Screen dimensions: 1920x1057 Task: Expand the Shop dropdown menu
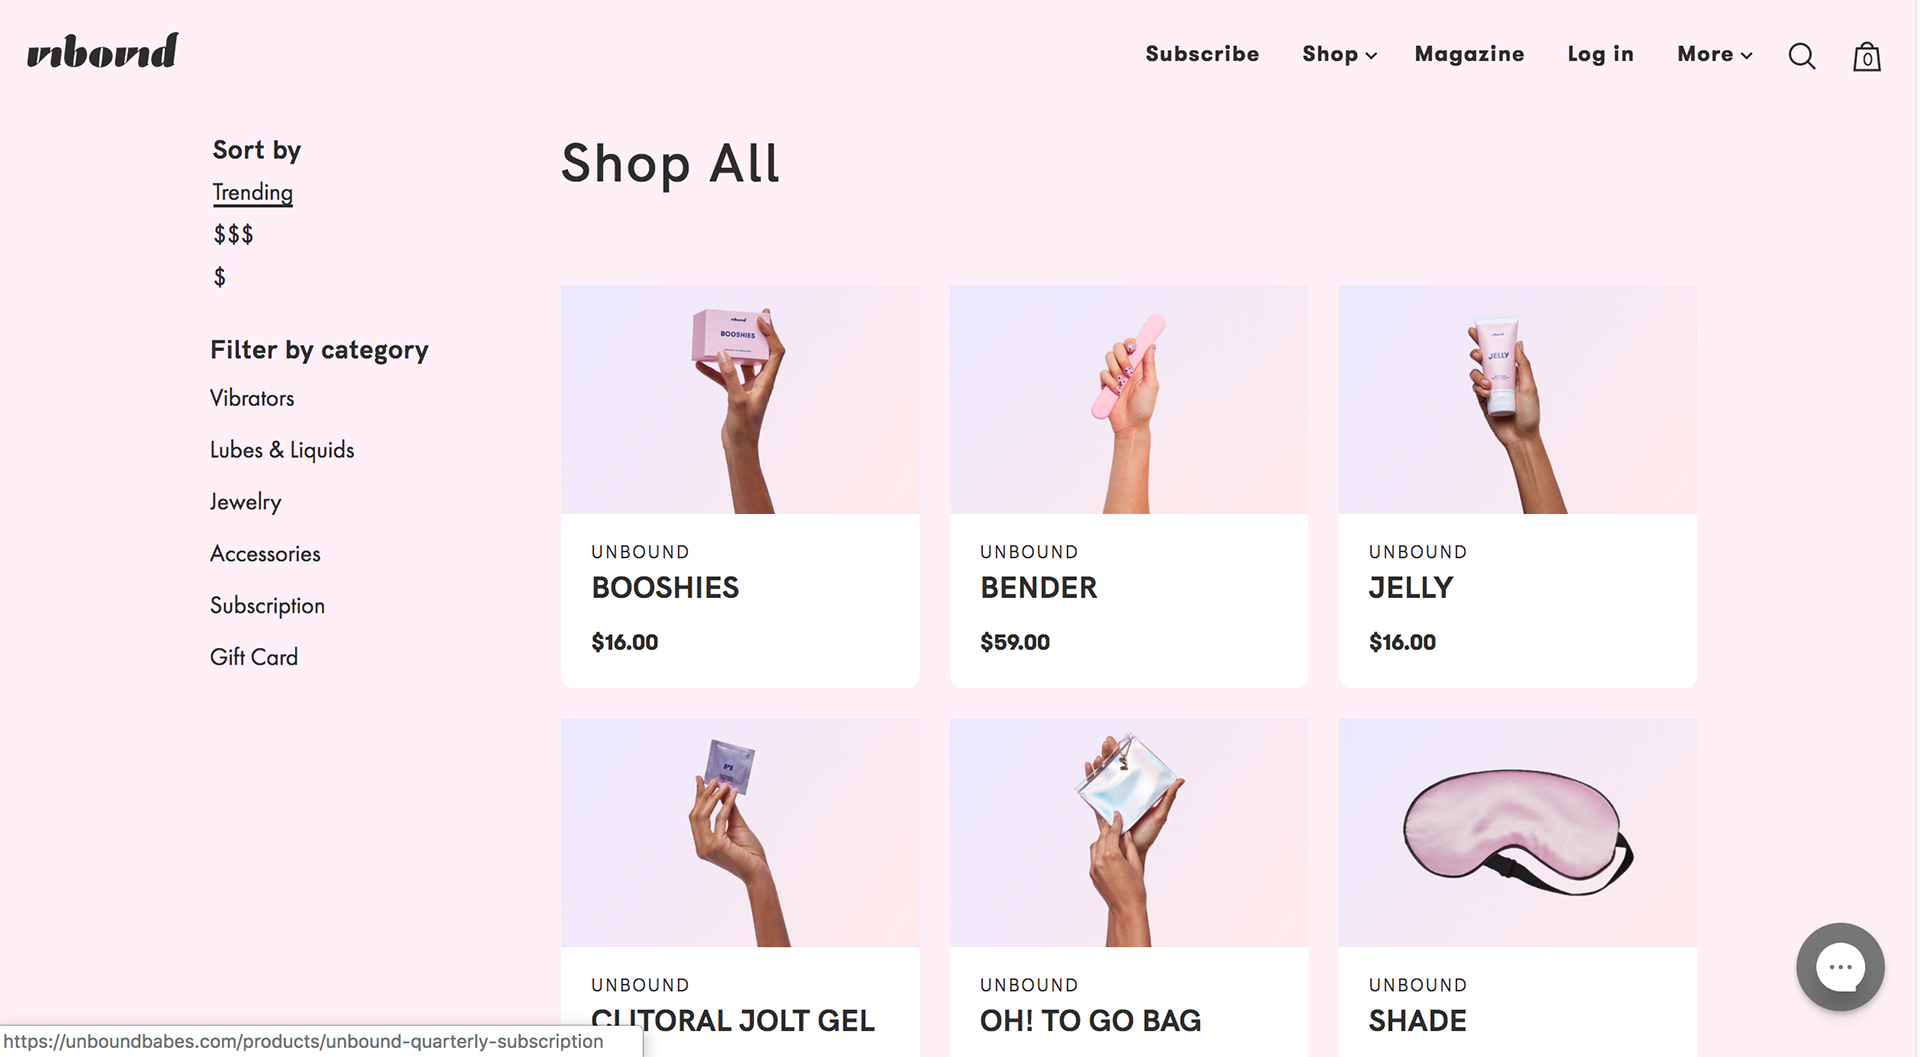1339,54
